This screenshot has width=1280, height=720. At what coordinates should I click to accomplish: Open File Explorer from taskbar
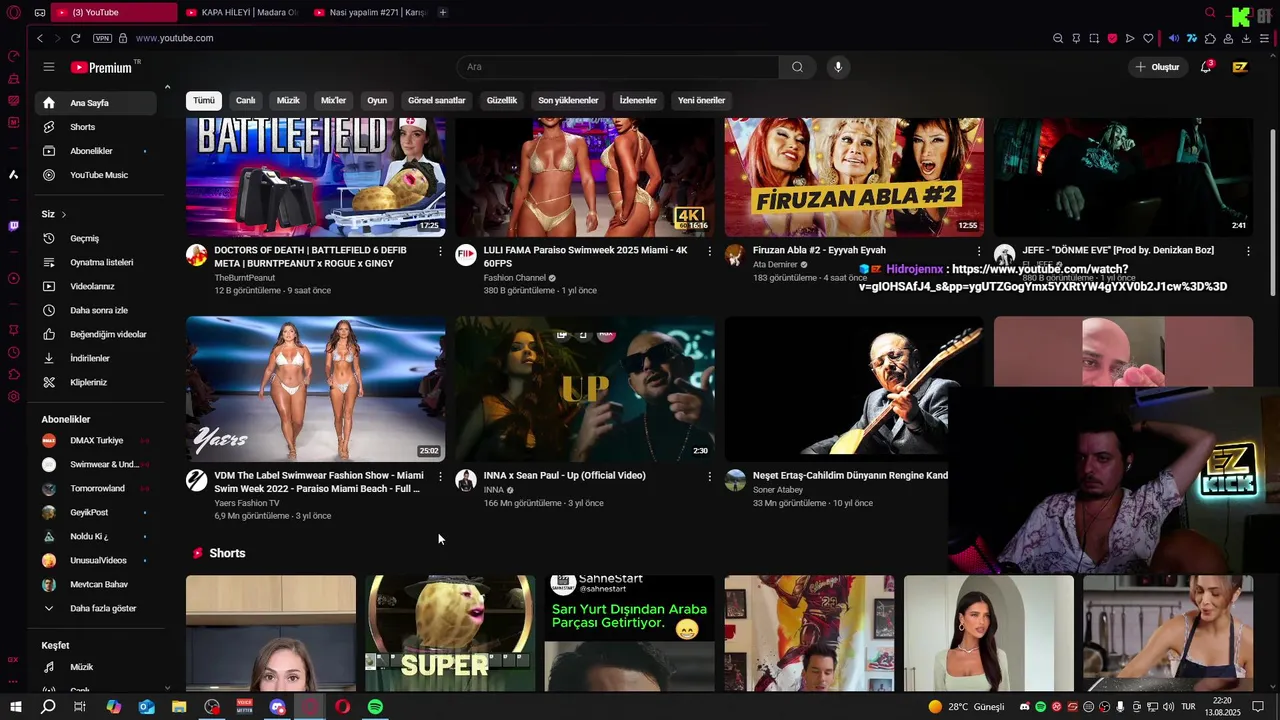[179, 707]
